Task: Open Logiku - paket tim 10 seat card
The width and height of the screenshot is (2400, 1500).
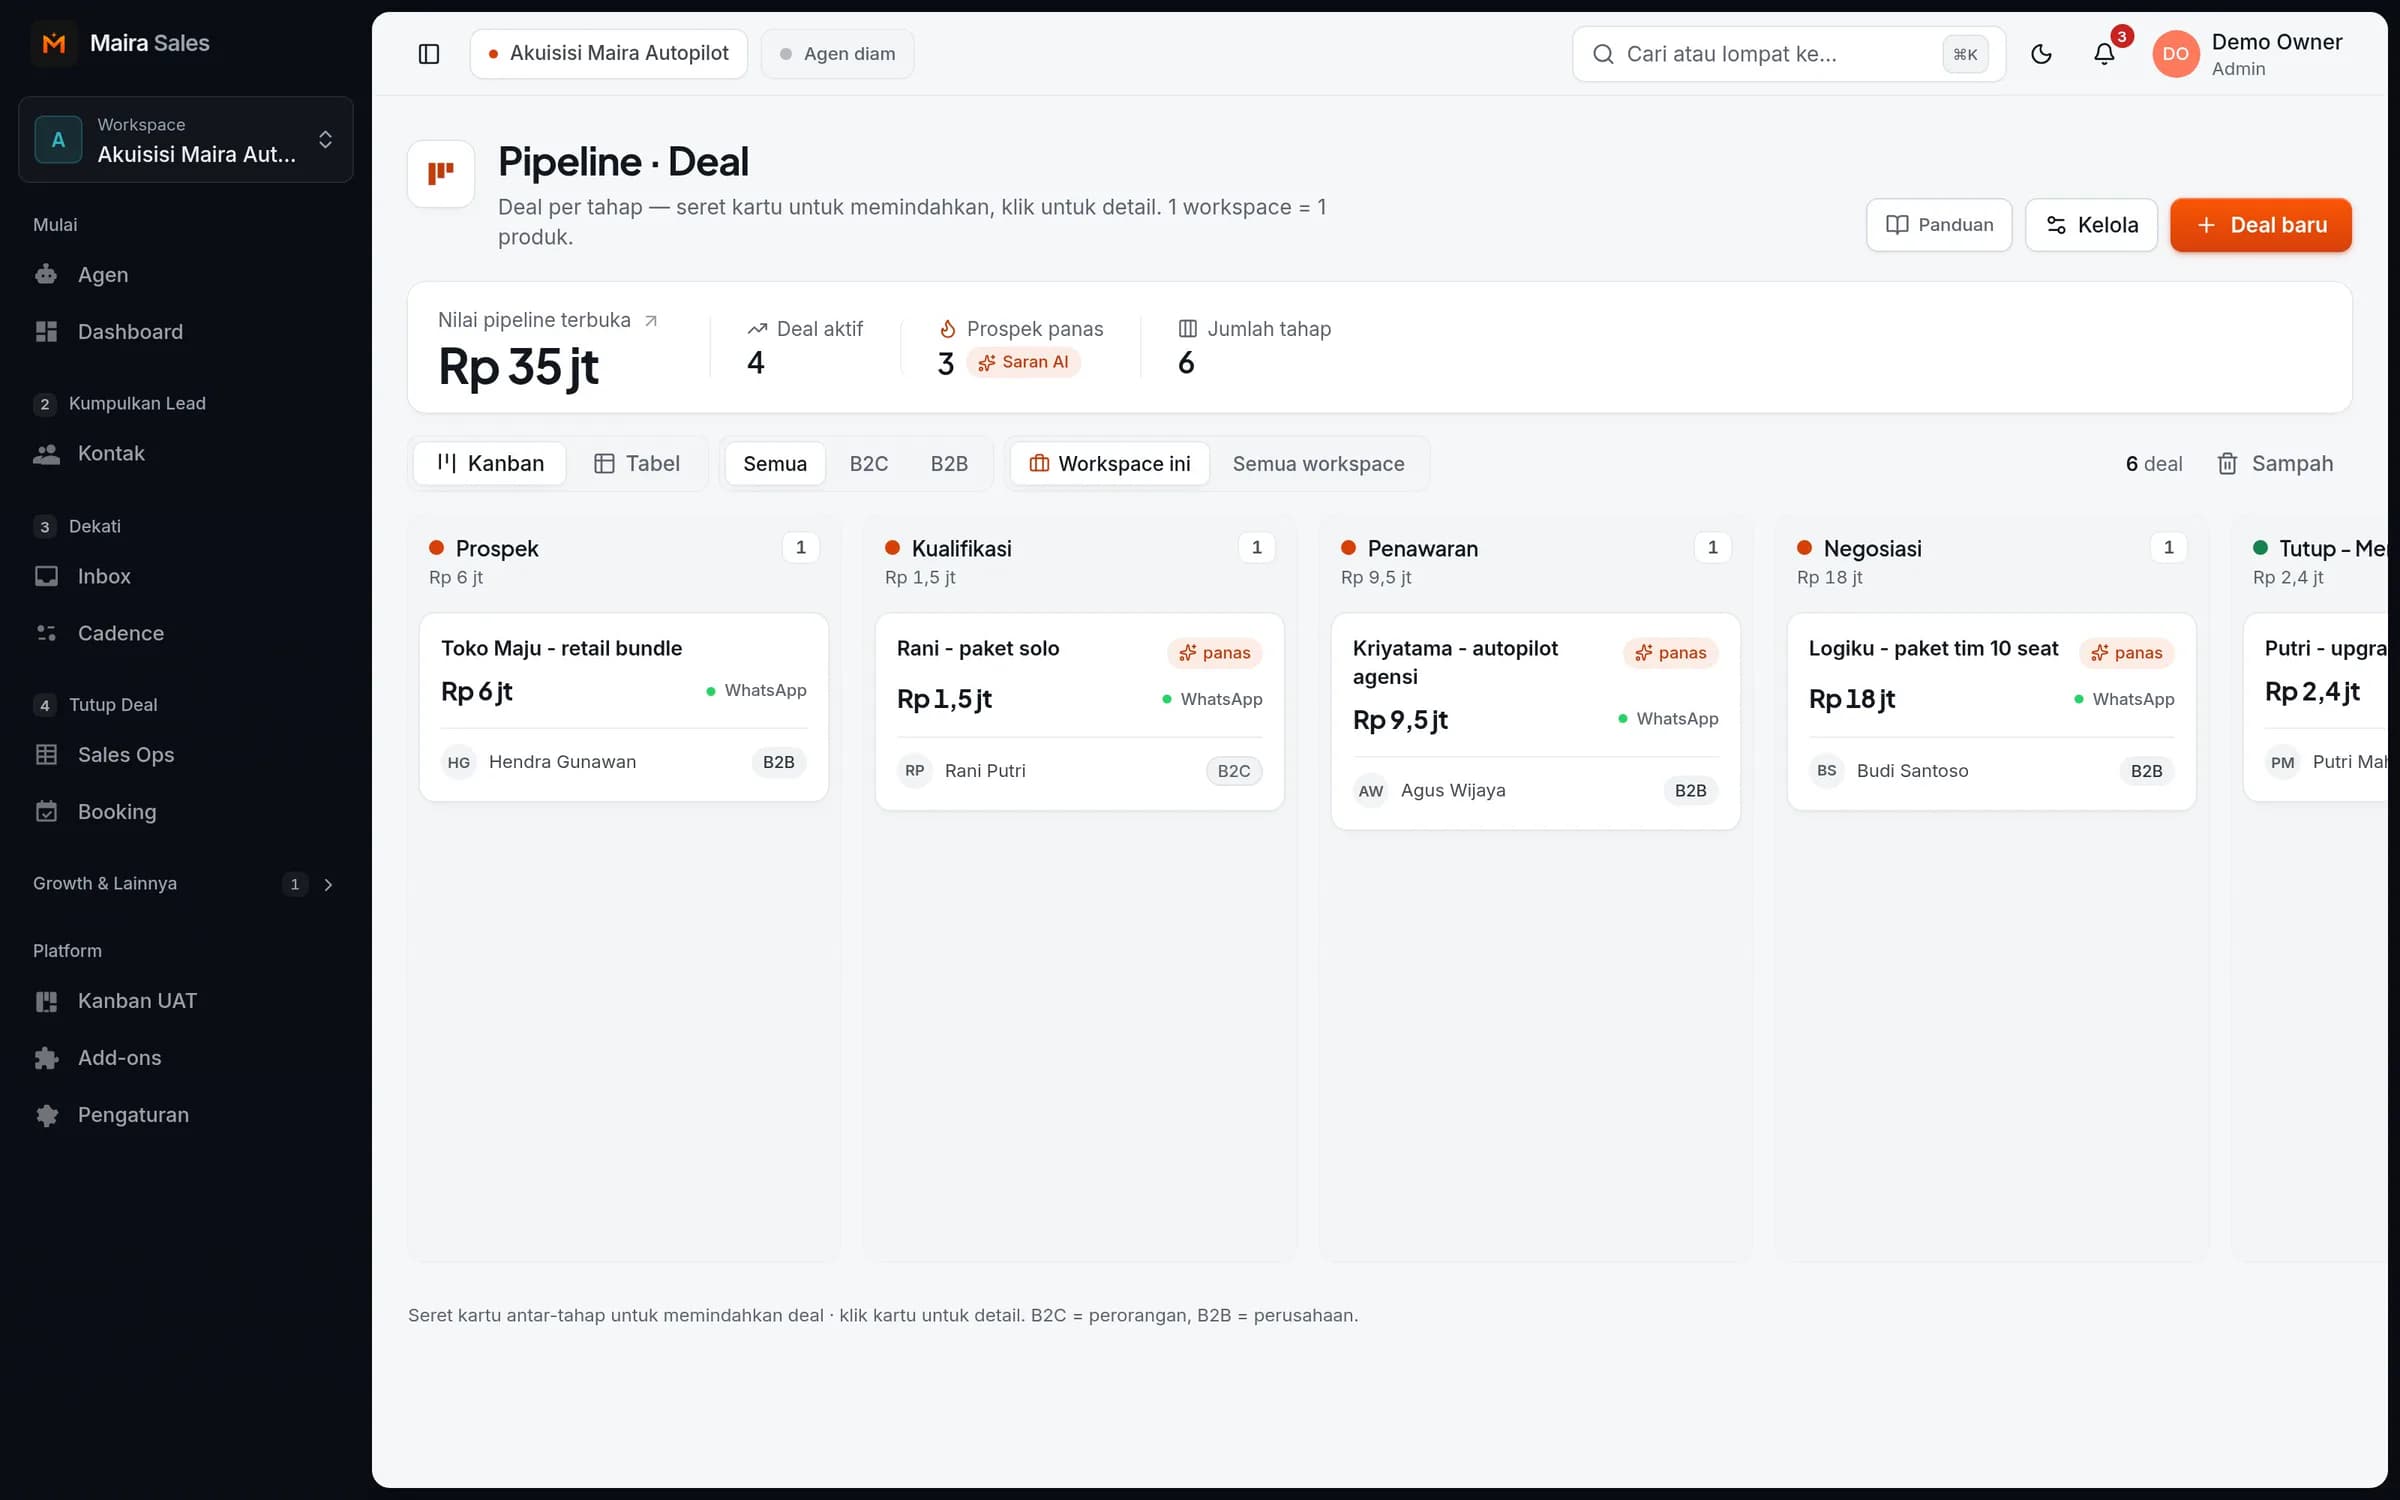Action: pos(1992,711)
